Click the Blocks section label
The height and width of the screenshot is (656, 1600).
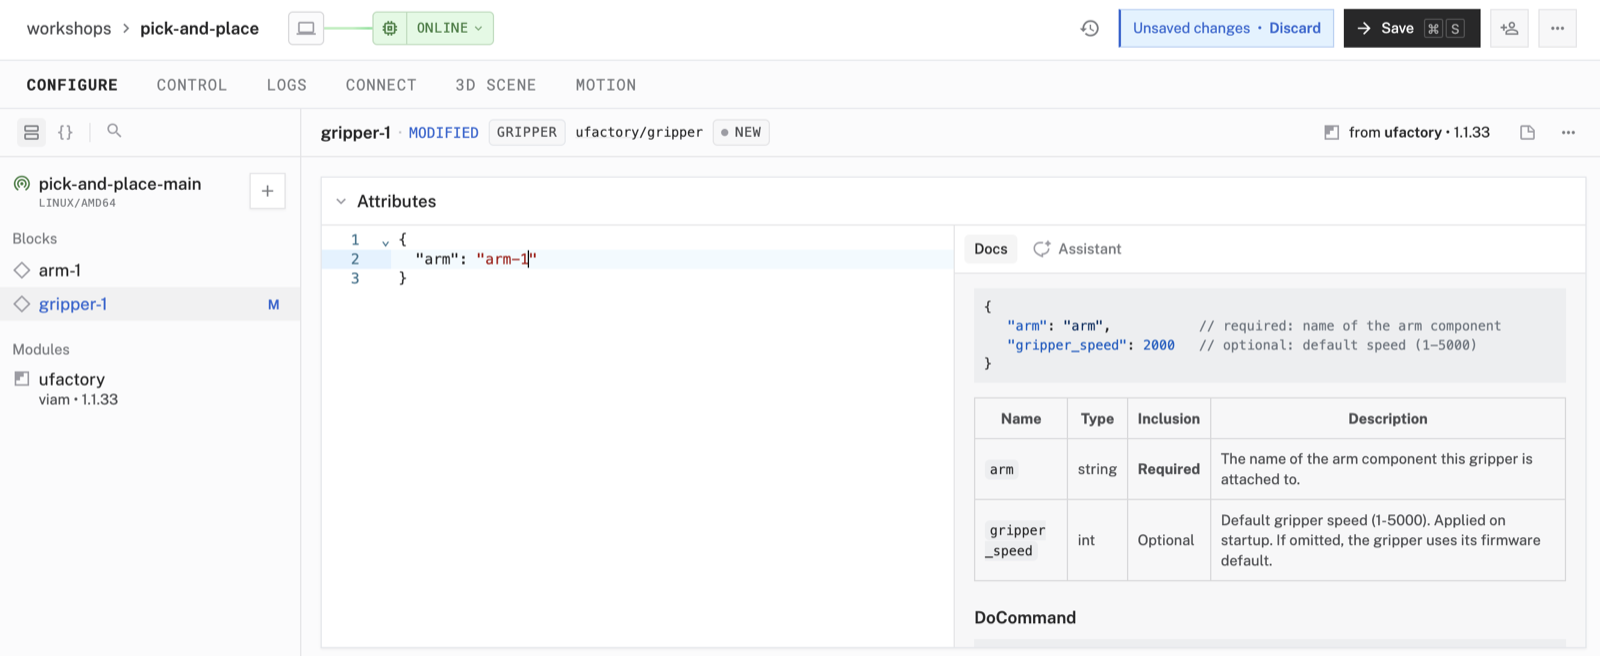[x=35, y=238]
